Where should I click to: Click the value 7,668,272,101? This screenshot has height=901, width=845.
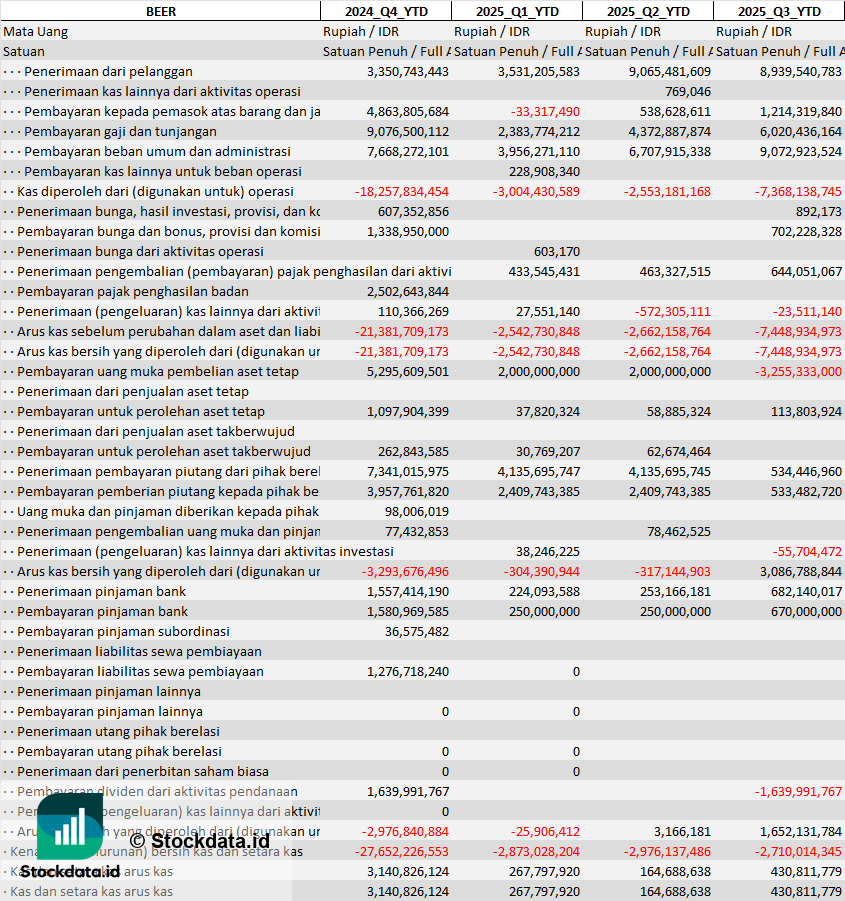click(x=408, y=152)
